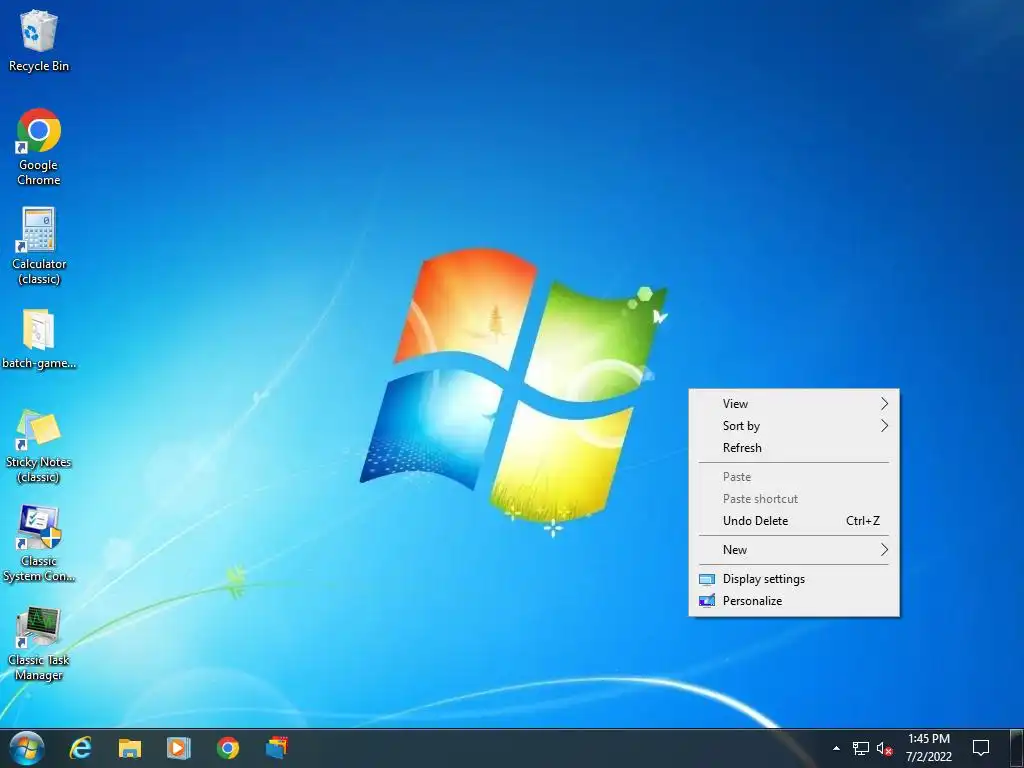This screenshot has width=1024, height=768.
Task: Open Personalize from context menu
Action: coord(794,601)
